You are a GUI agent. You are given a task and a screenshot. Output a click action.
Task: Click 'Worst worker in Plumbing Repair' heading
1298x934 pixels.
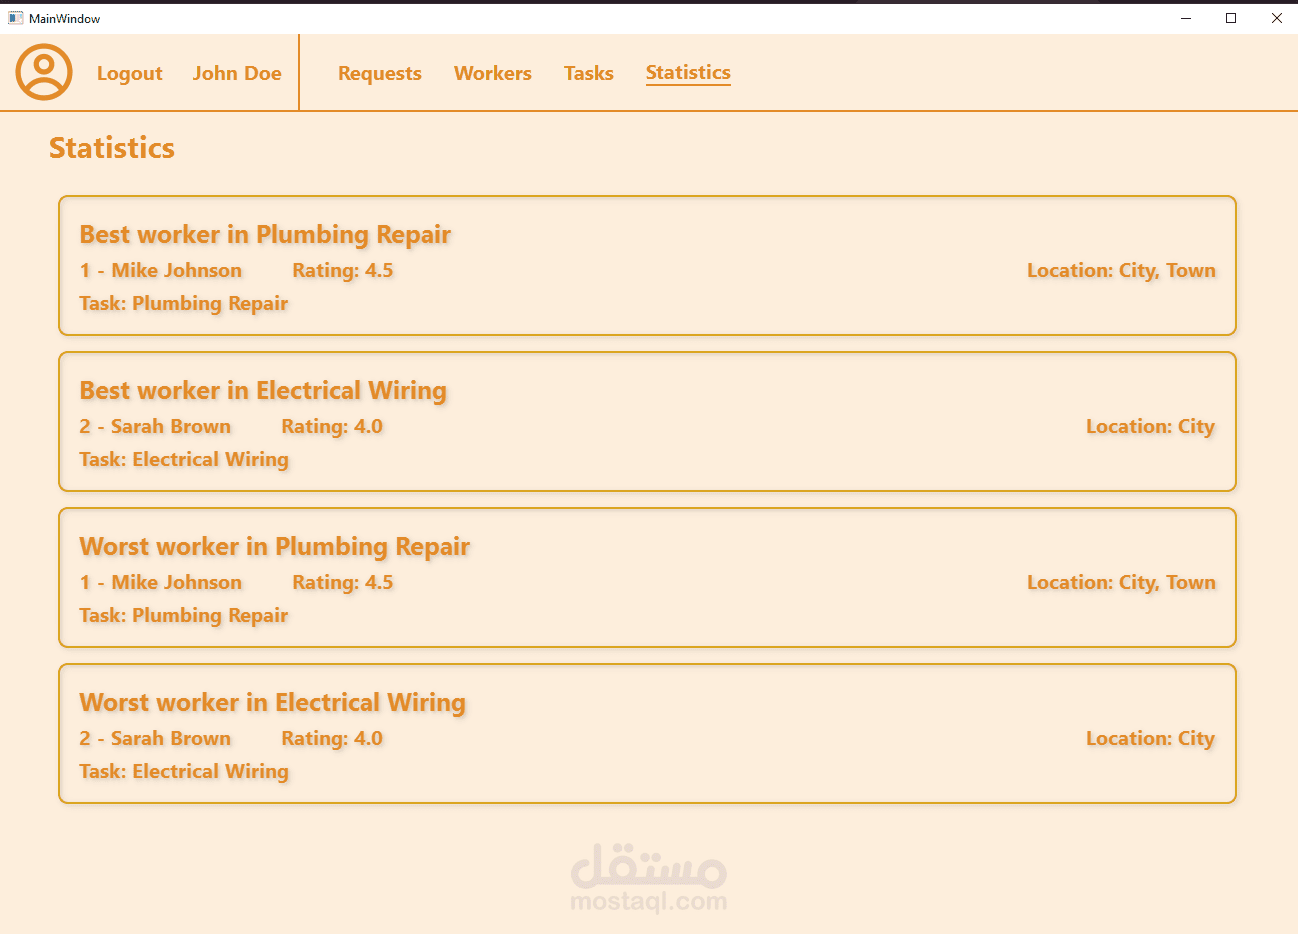point(274,546)
